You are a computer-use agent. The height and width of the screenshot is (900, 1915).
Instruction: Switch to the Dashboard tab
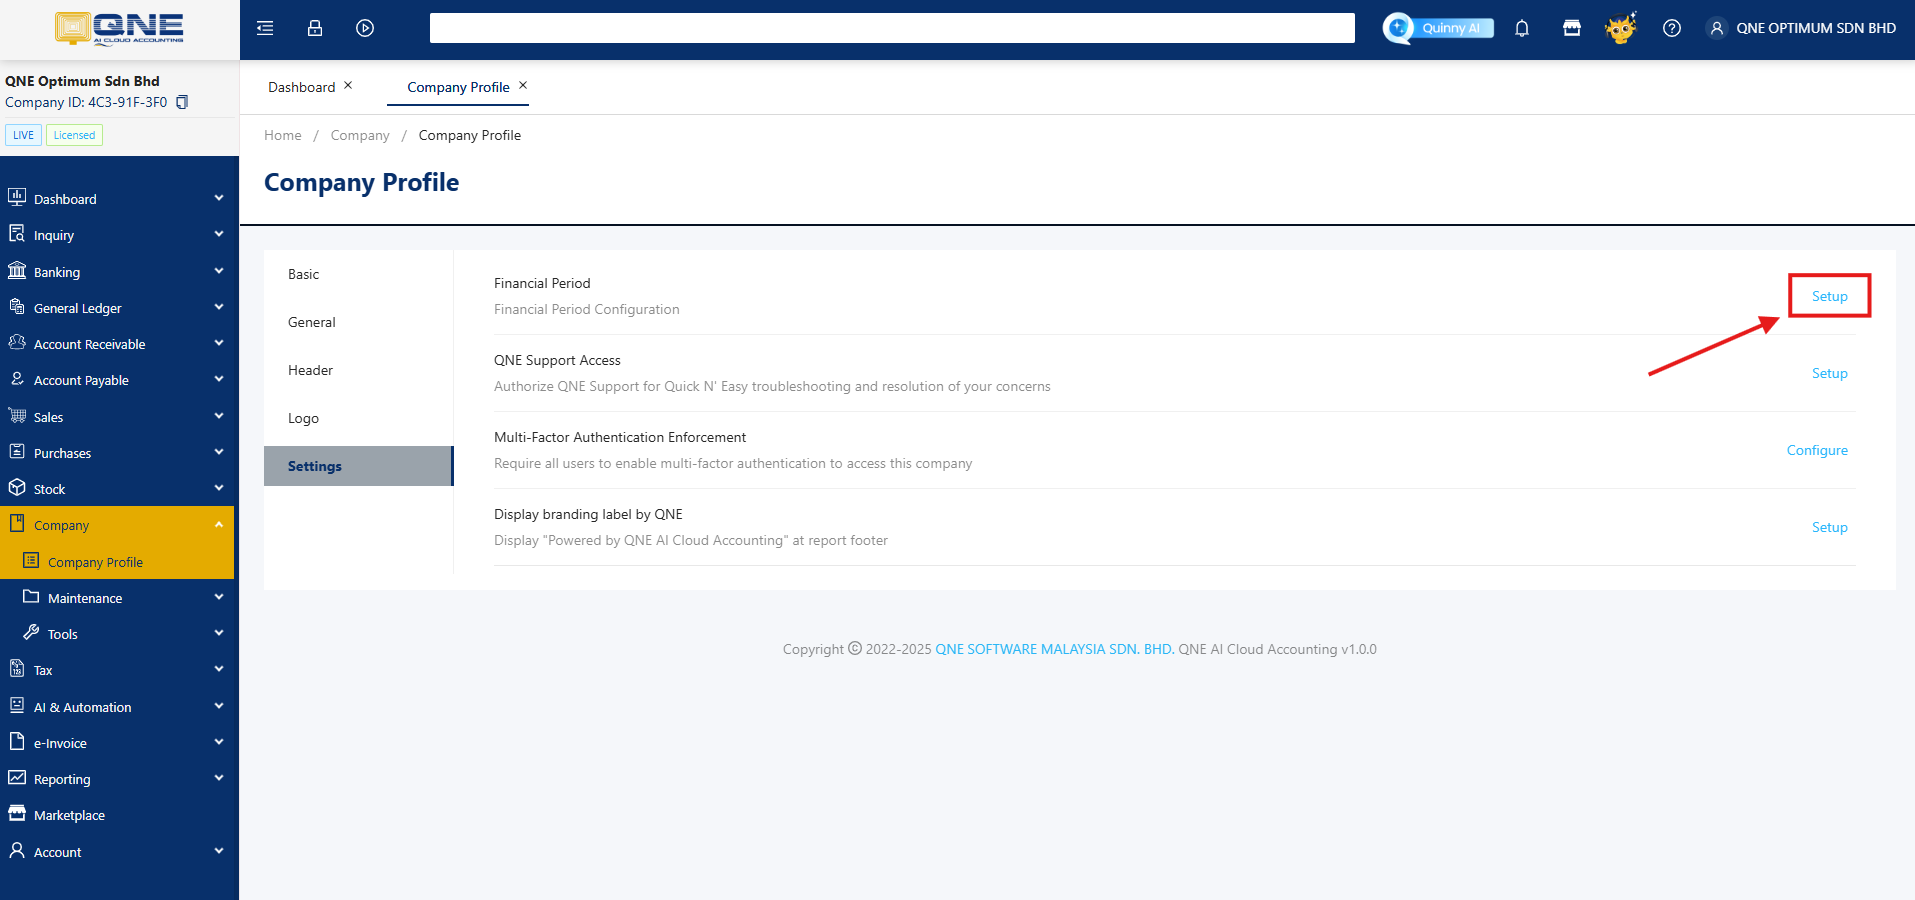tap(301, 87)
